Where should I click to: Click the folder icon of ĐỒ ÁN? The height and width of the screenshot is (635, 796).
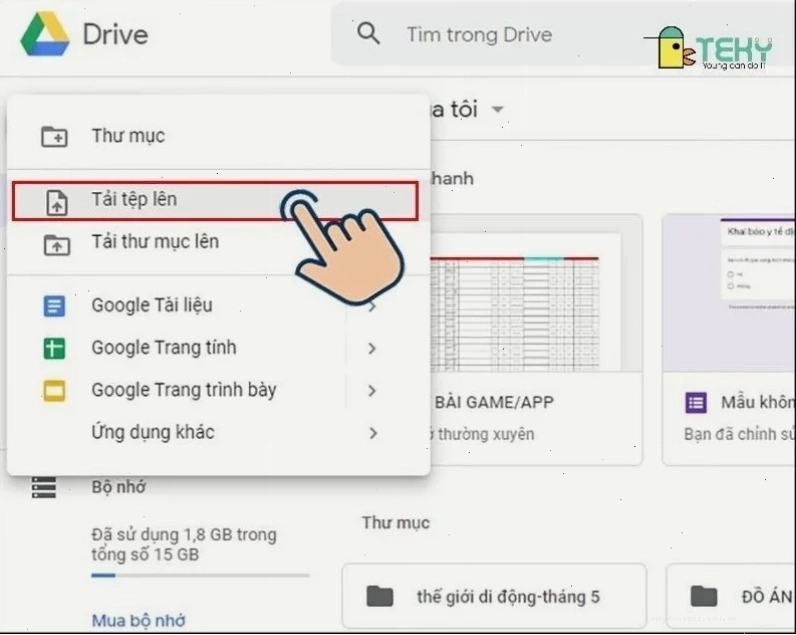pos(704,596)
